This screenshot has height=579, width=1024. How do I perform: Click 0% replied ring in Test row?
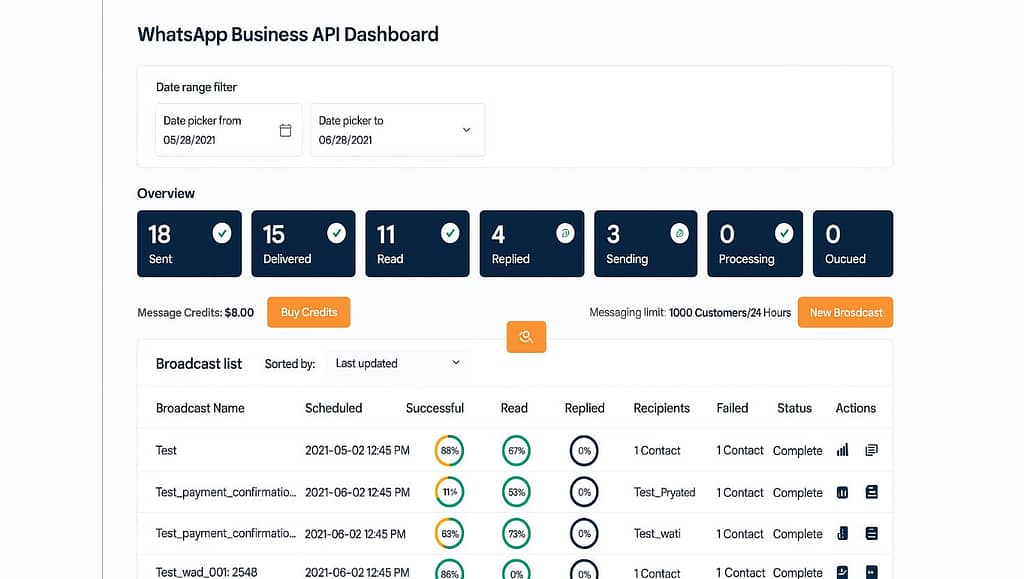point(584,450)
